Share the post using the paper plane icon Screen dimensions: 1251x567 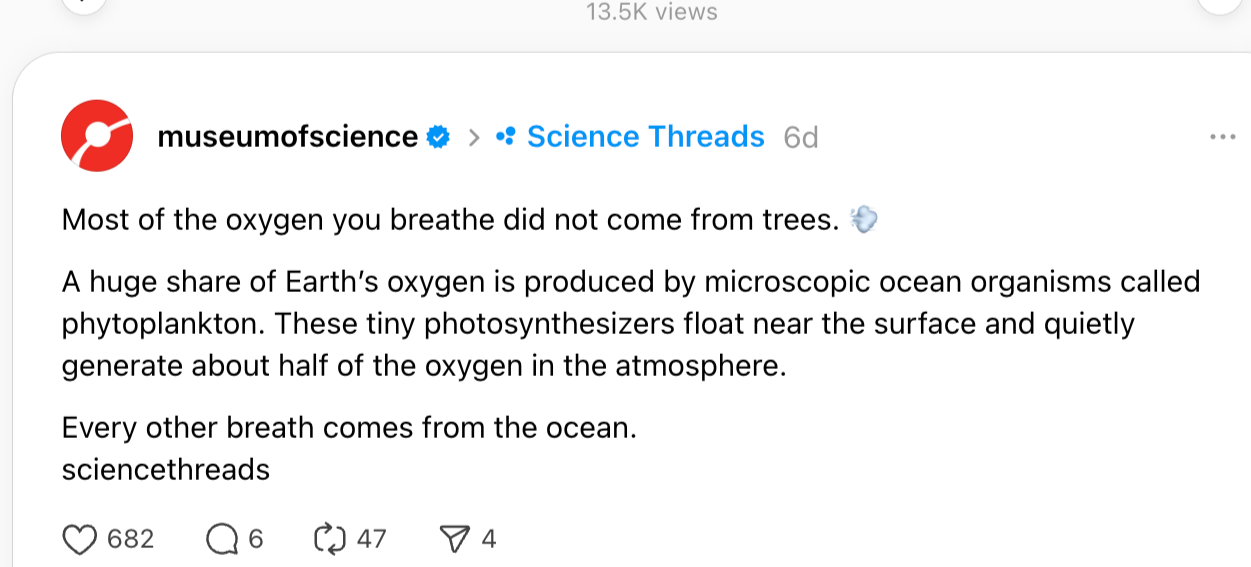click(455, 540)
